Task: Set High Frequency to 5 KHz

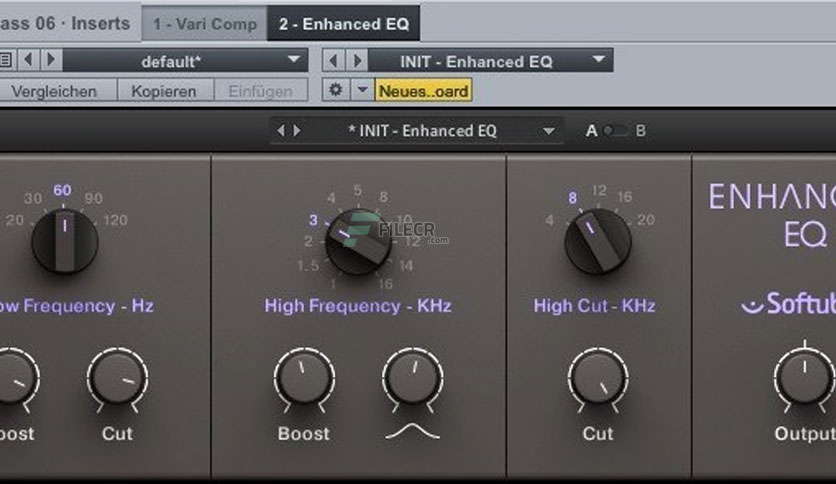Action: (x=357, y=190)
